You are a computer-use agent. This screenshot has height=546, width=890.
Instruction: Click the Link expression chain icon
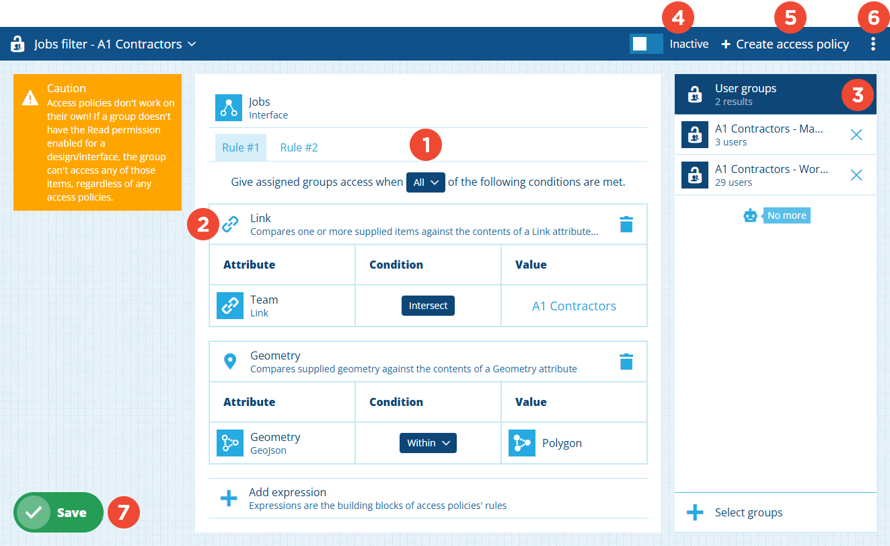pyautogui.click(x=230, y=224)
